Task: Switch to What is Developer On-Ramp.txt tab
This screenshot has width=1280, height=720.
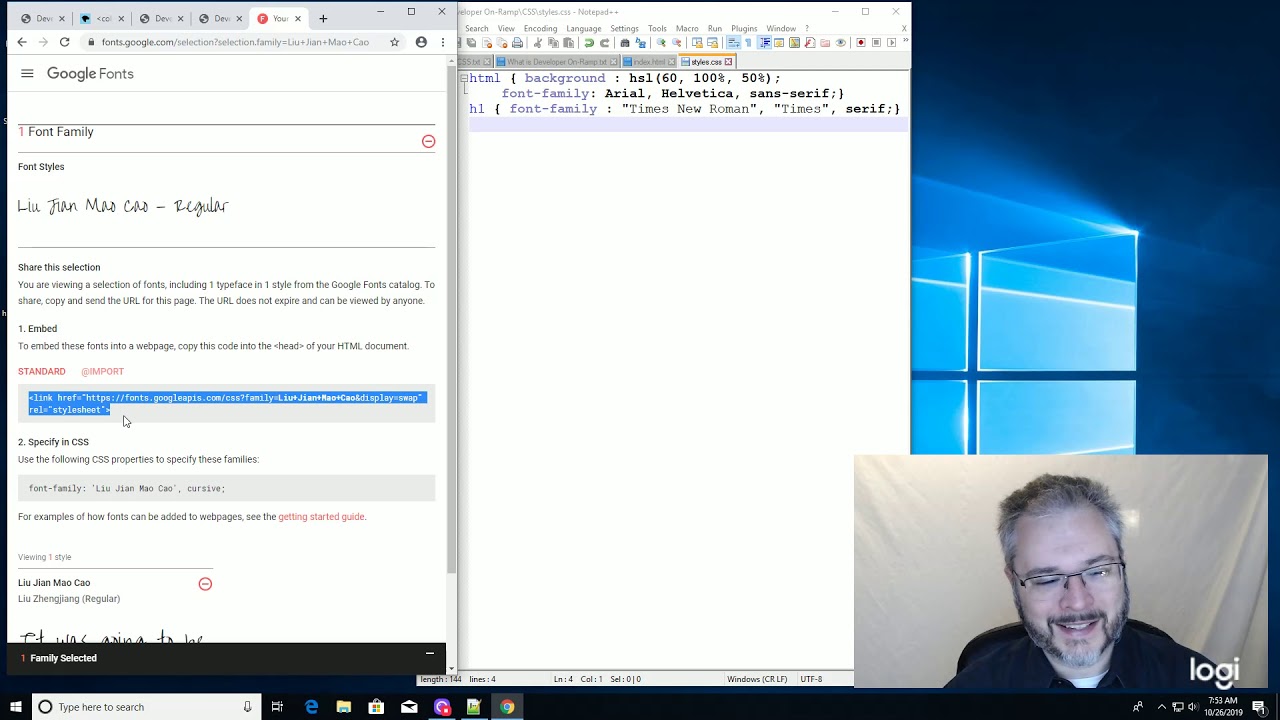Action: pos(557,62)
